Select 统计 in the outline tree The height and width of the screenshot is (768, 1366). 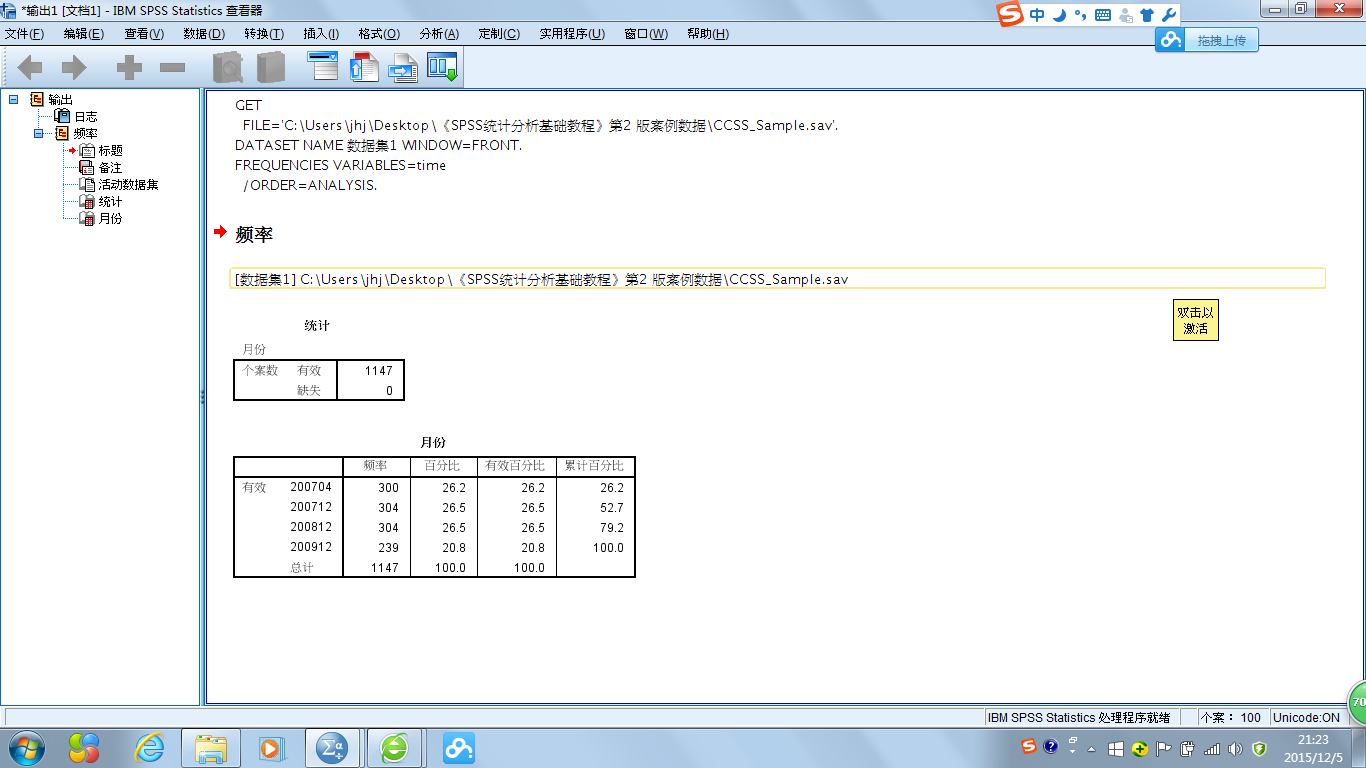point(110,201)
